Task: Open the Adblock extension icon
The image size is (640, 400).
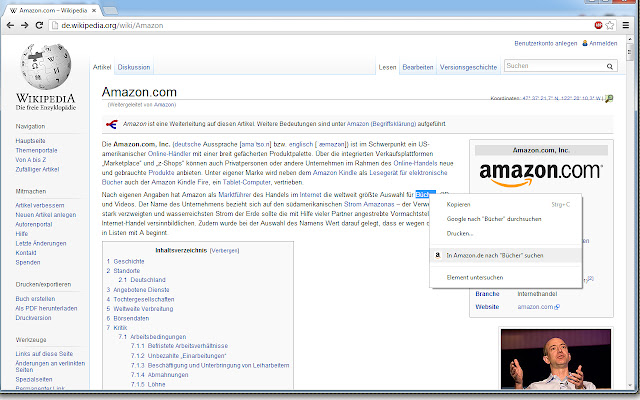Action: click(598, 25)
